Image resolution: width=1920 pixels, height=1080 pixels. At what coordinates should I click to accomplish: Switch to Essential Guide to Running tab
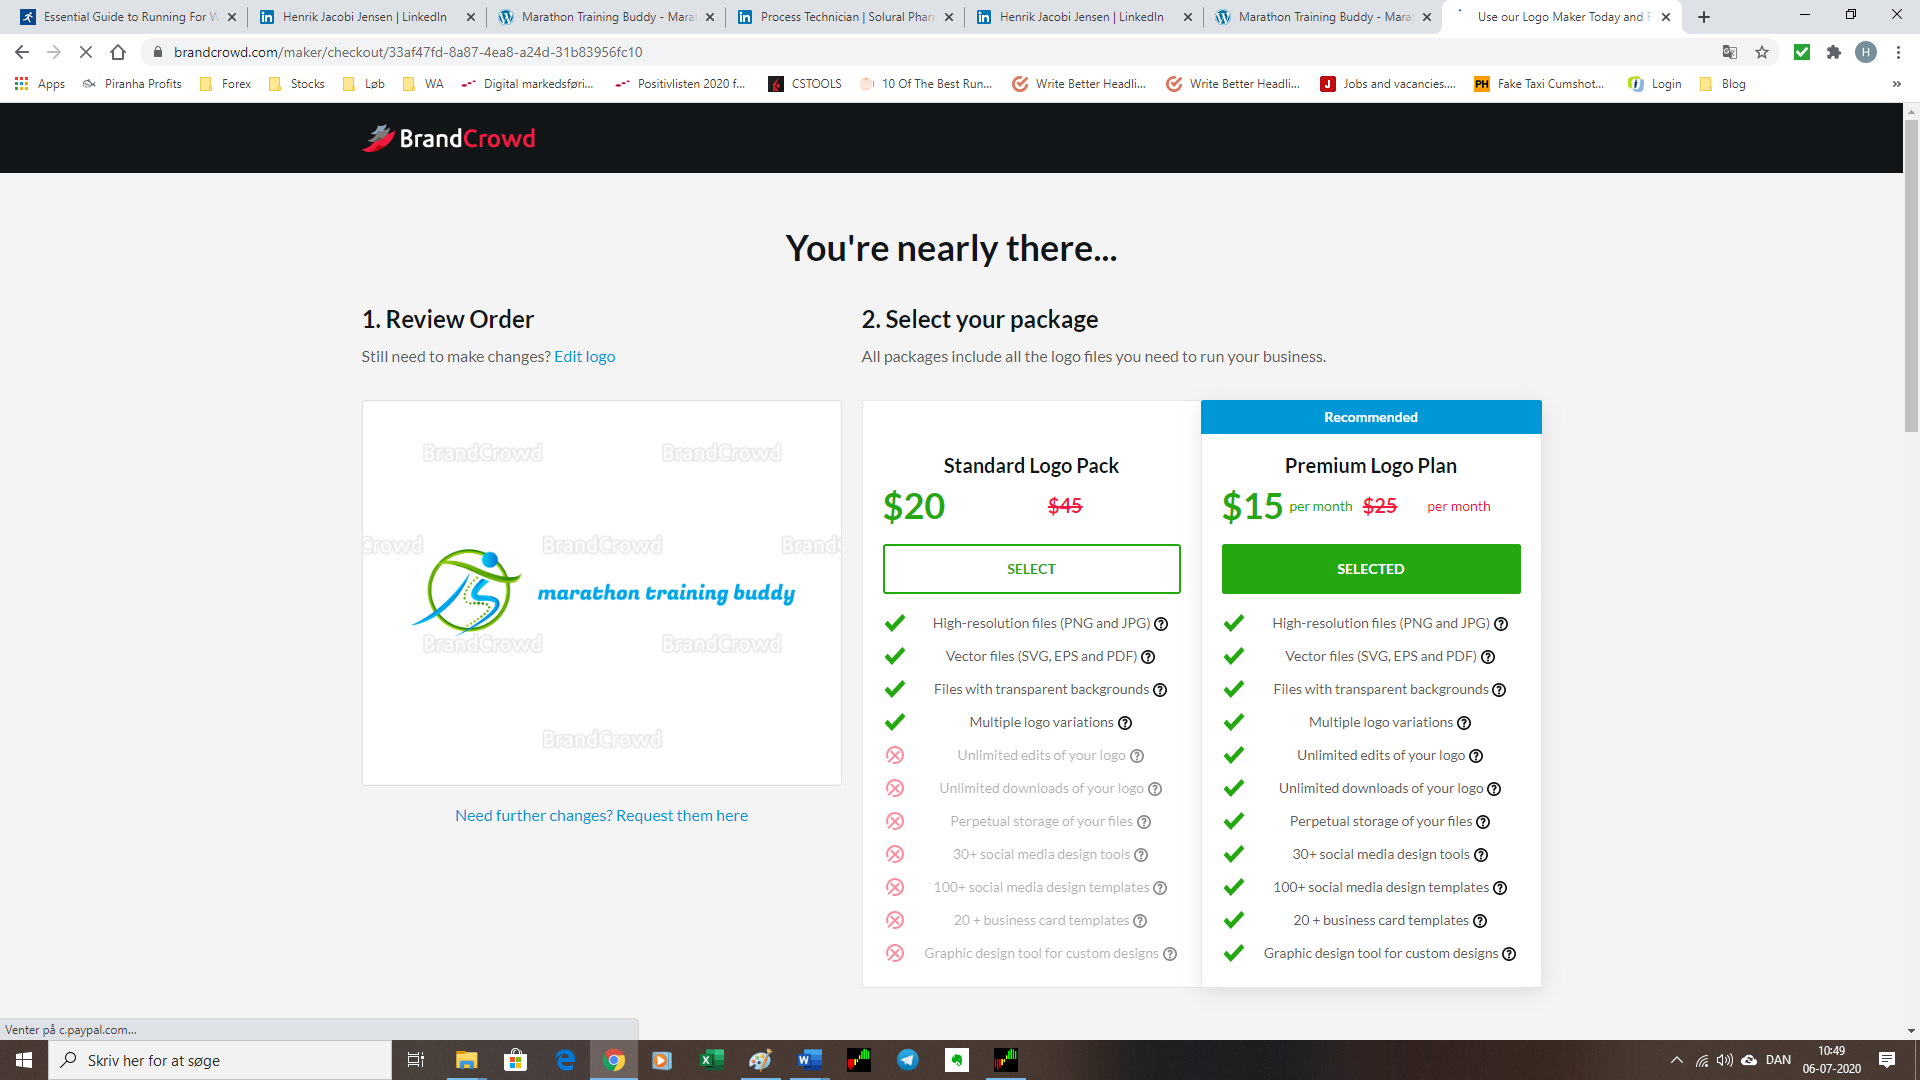point(127,17)
